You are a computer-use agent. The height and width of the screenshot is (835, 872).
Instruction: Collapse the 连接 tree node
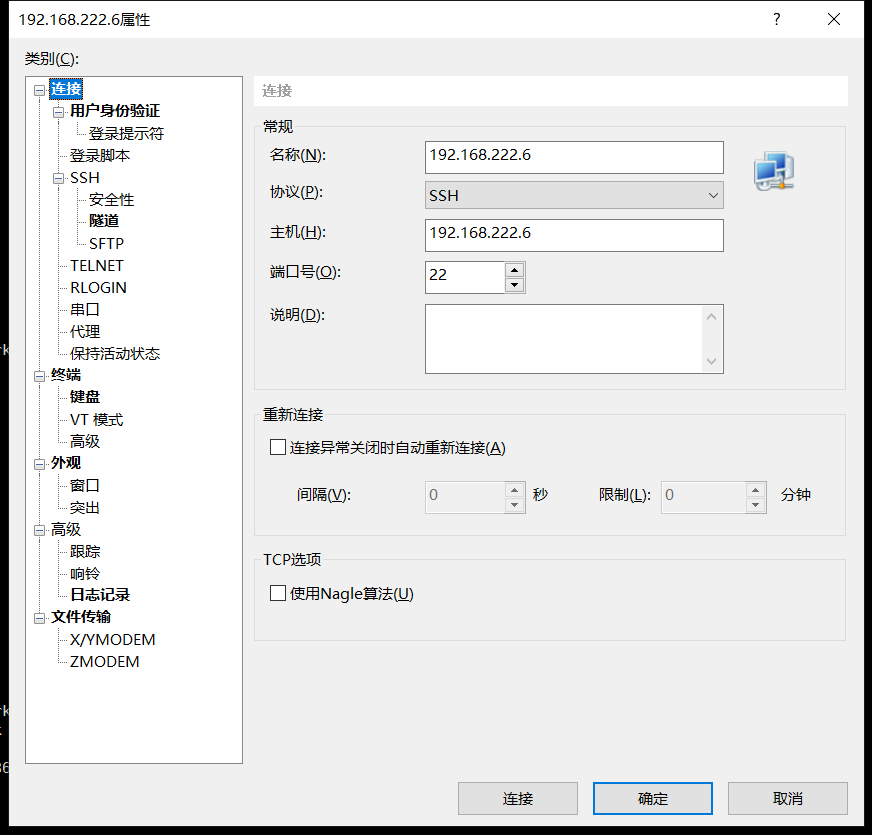pos(39,90)
